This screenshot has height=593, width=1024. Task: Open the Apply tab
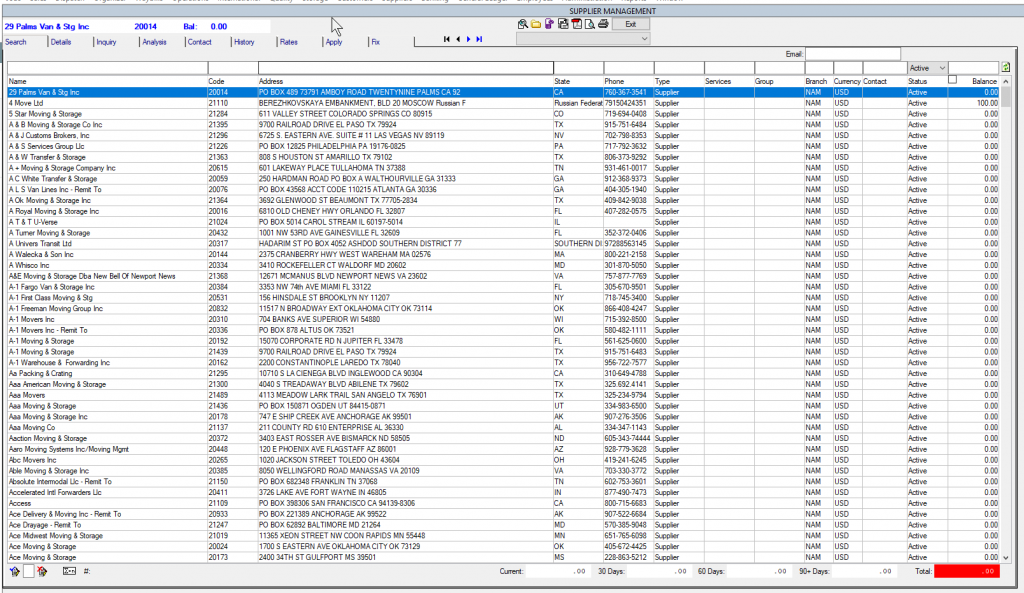click(334, 42)
